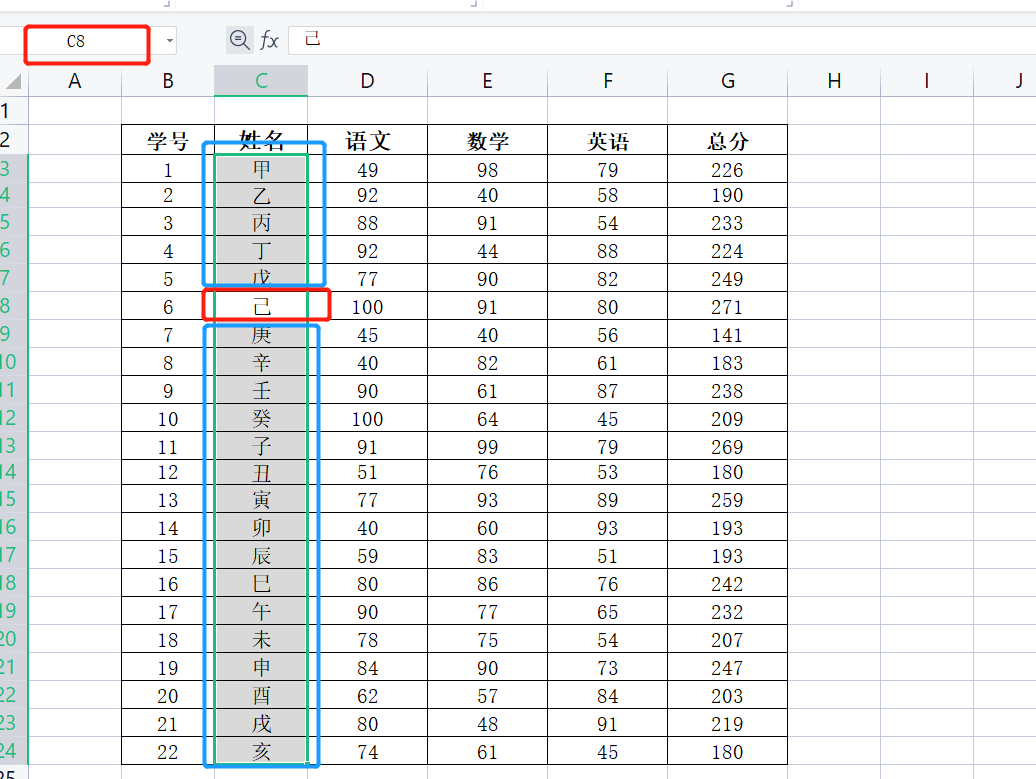The width and height of the screenshot is (1036, 779).
Task: Select column G header
Action: click(727, 81)
